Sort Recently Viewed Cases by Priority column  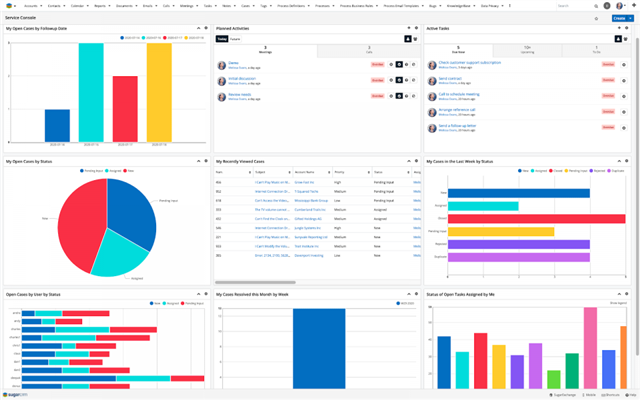pos(352,172)
